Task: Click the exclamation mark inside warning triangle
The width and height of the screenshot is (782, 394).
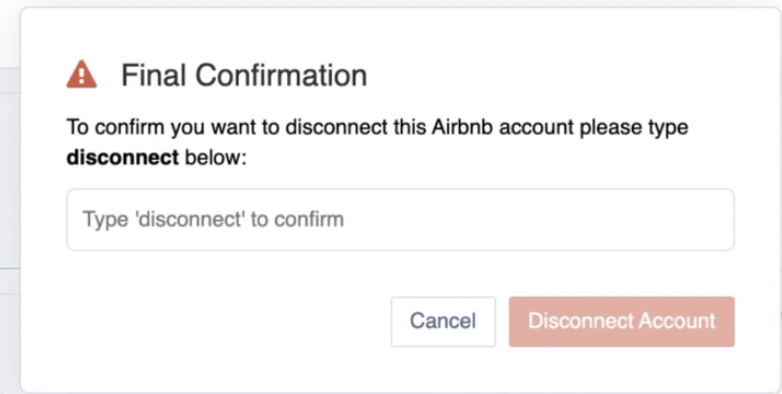Action: pyautogui.click(x=82, y=77)
